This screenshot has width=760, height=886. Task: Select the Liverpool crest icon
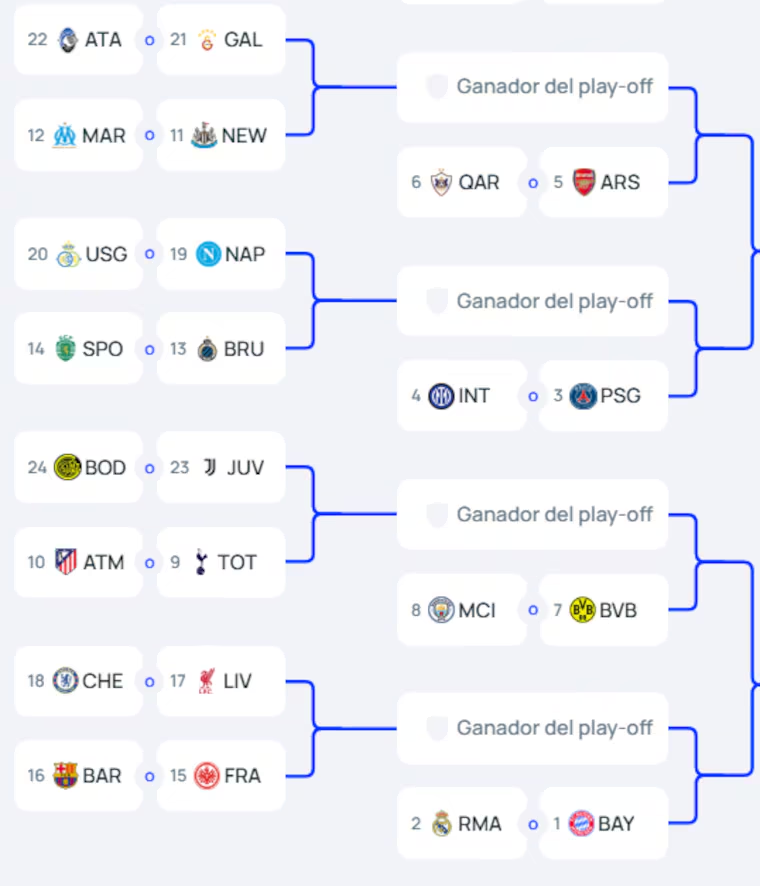click(207, 681)
